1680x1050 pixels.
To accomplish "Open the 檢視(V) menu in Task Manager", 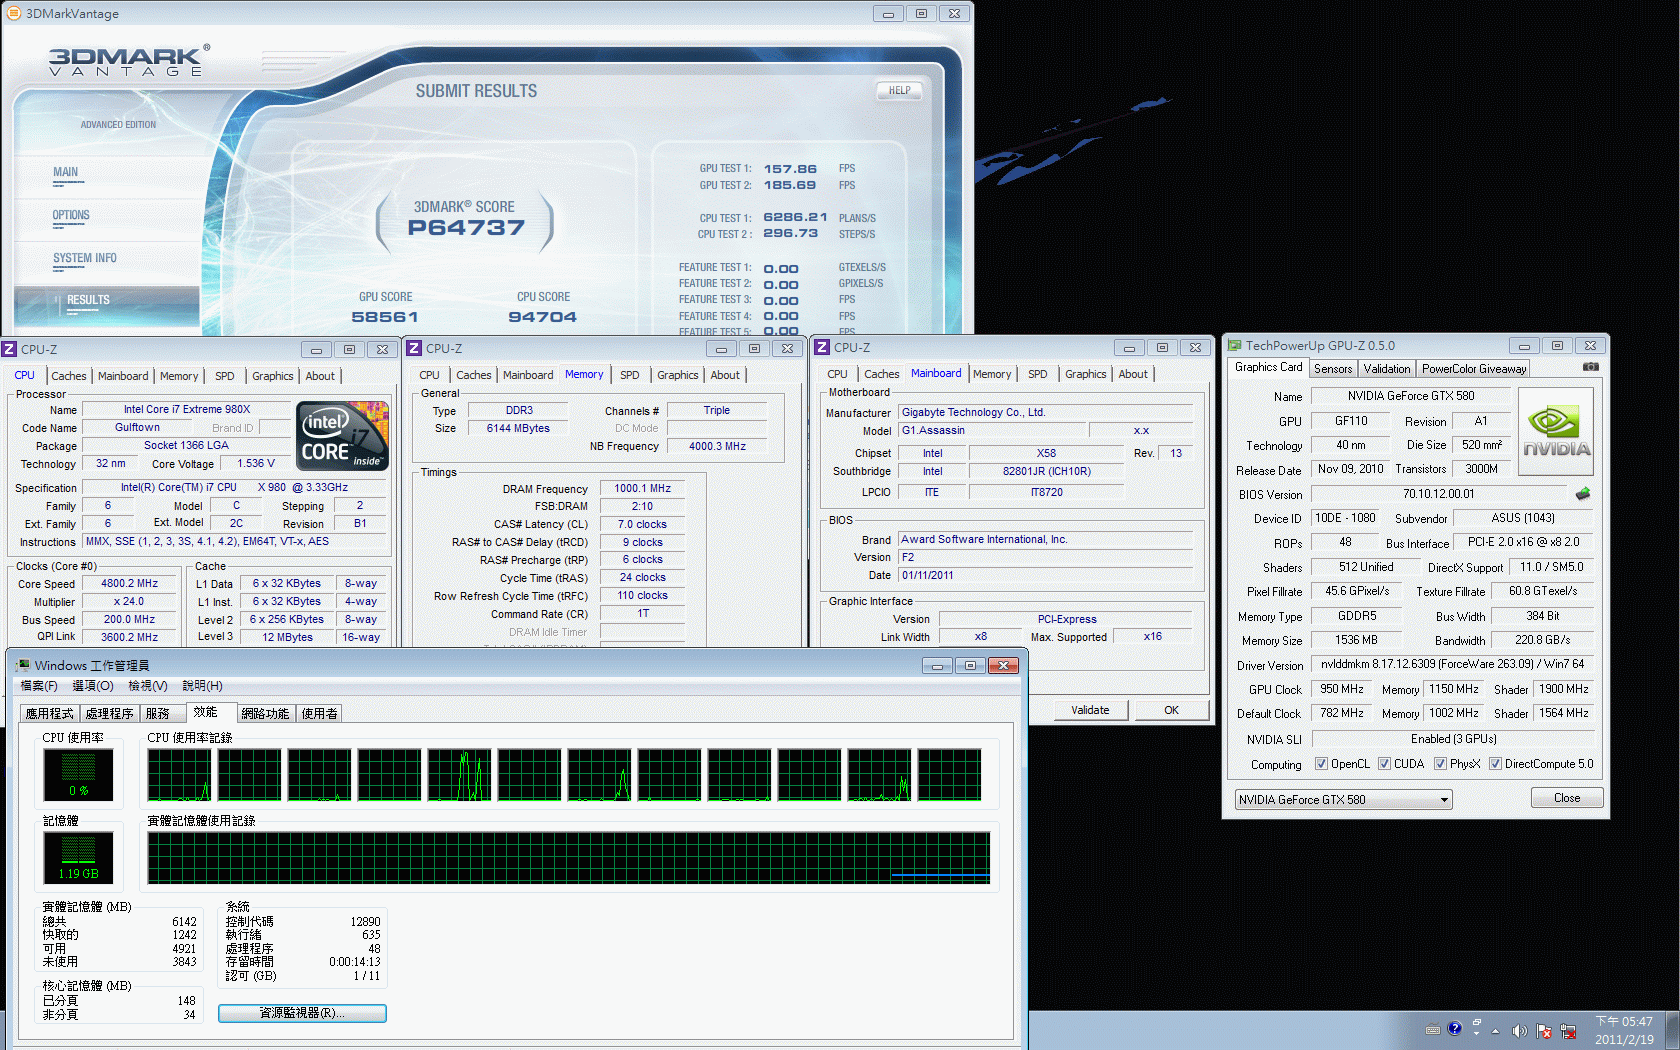I will [148, 686].
